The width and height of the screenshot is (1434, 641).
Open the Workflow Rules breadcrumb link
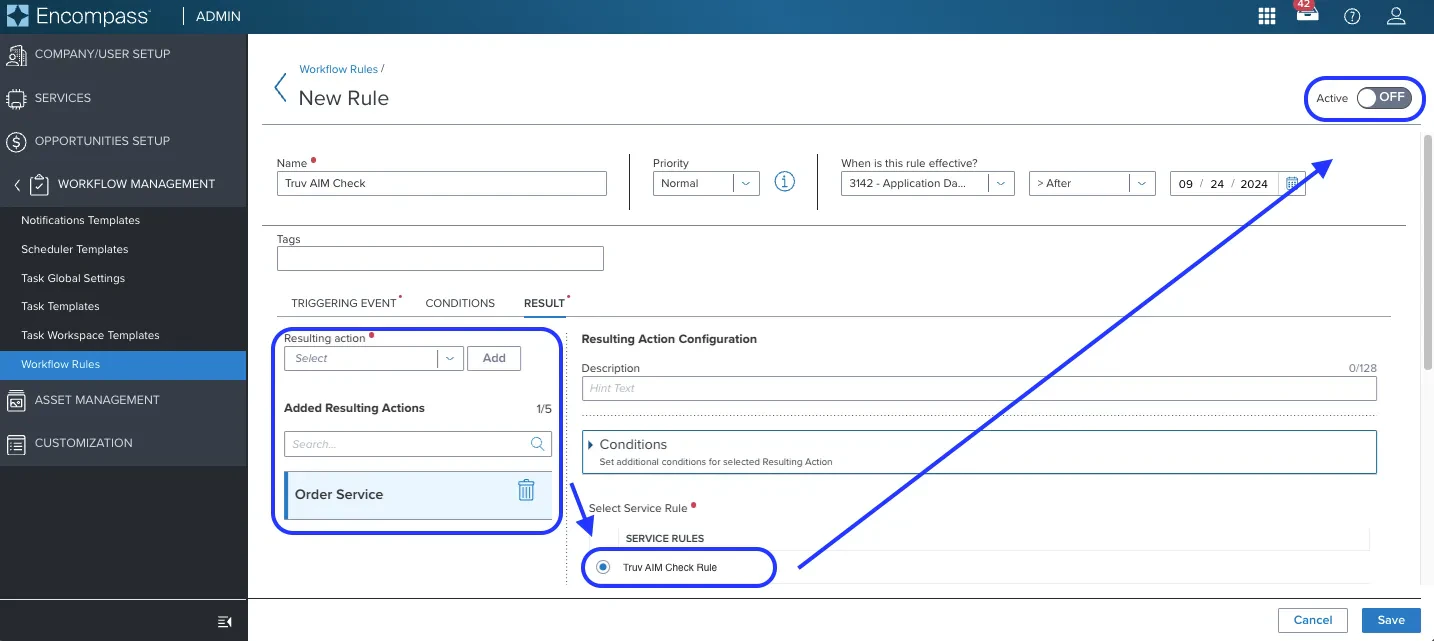[339, 69]
